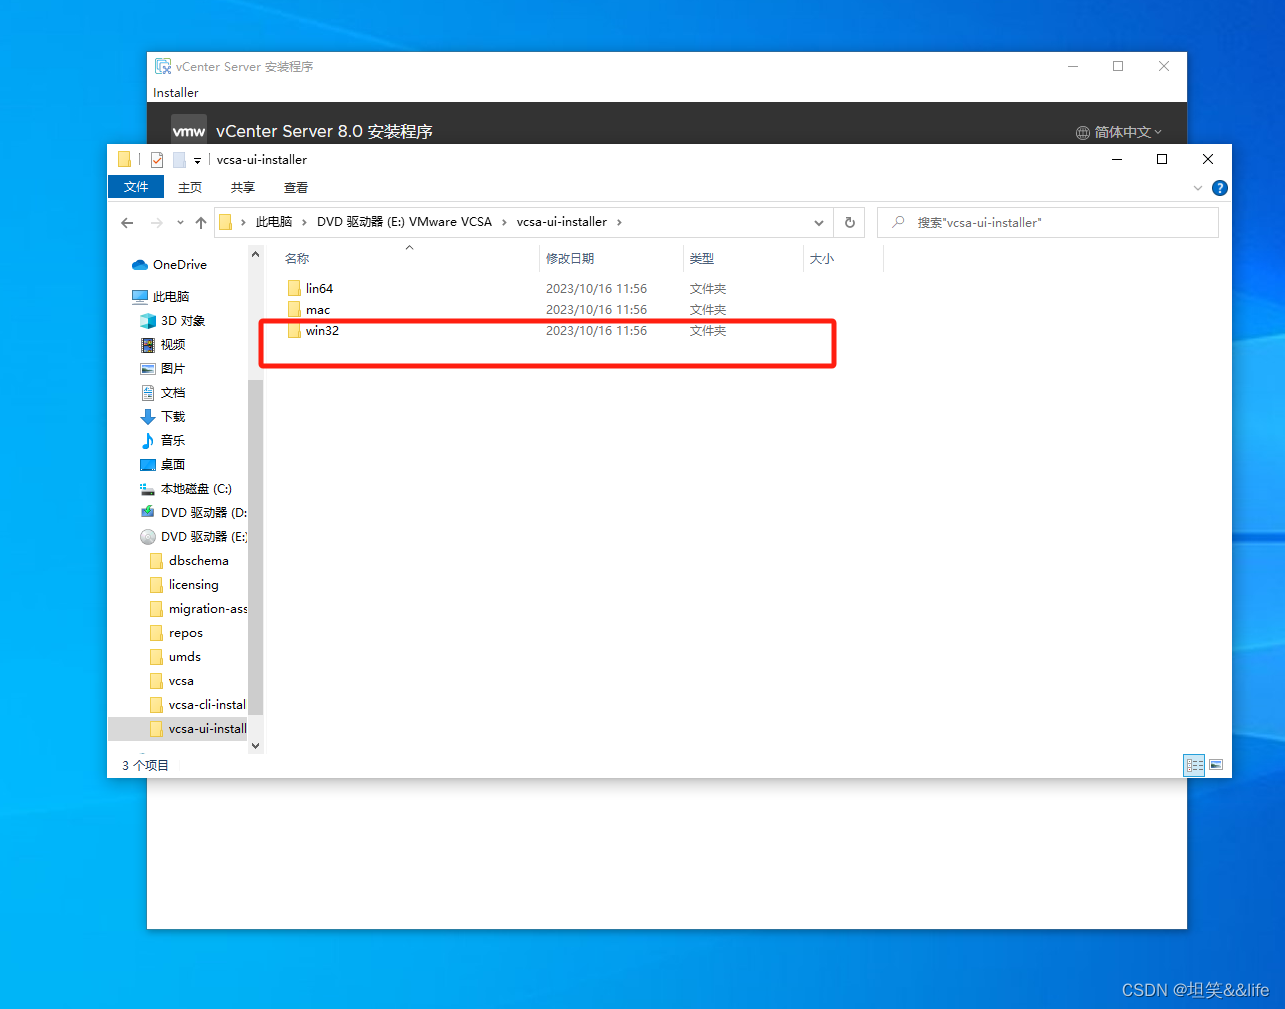Click quick access properties checkmark icon
Viewport: 1285px width, 1009px height.
click(157, 160)
